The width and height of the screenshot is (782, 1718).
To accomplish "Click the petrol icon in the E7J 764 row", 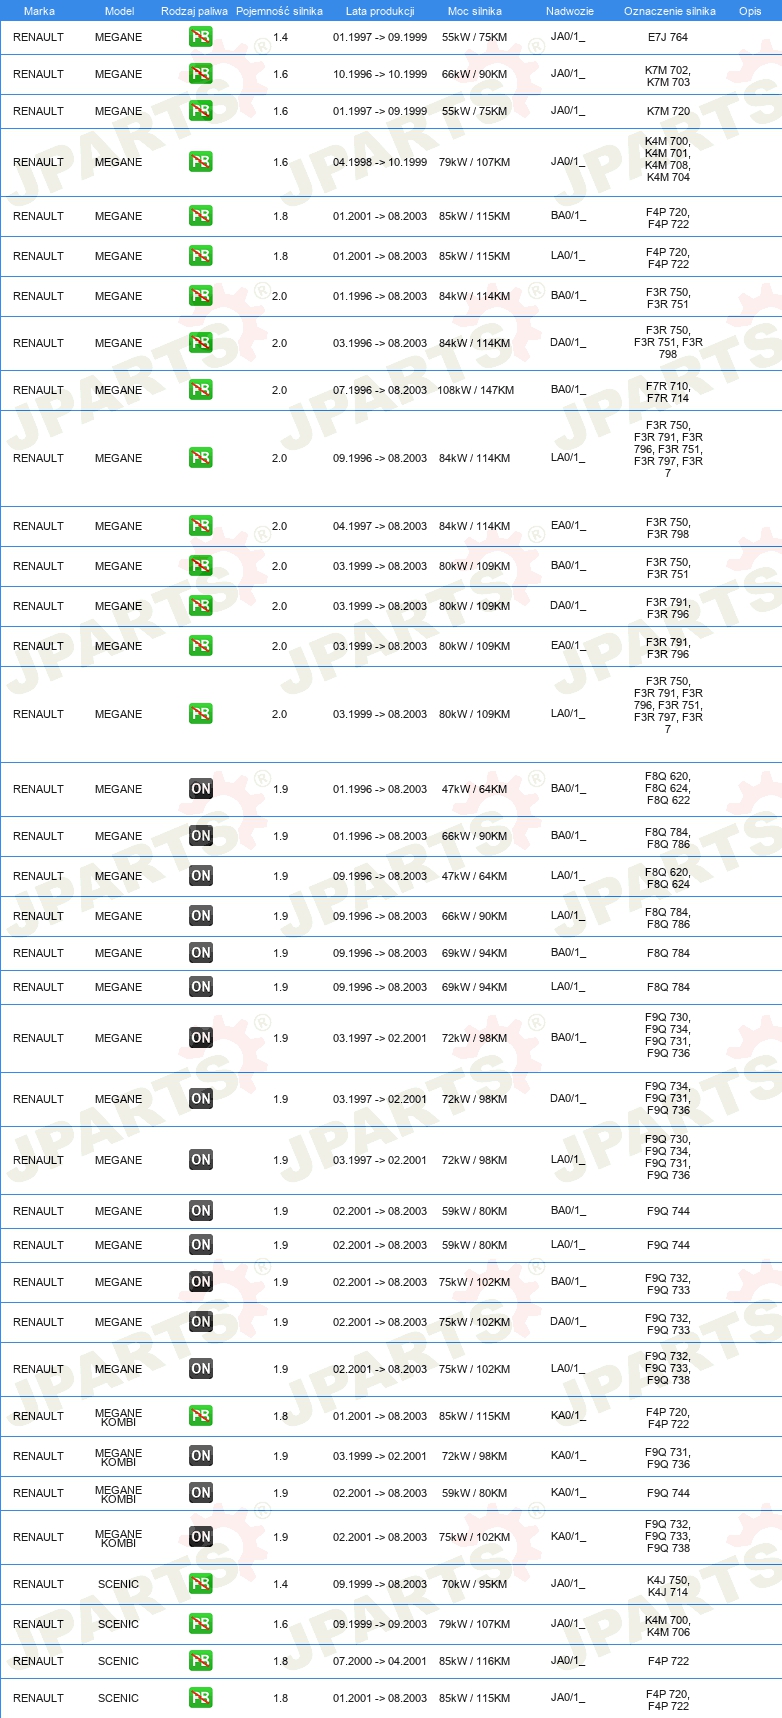I will coord(200,37).
